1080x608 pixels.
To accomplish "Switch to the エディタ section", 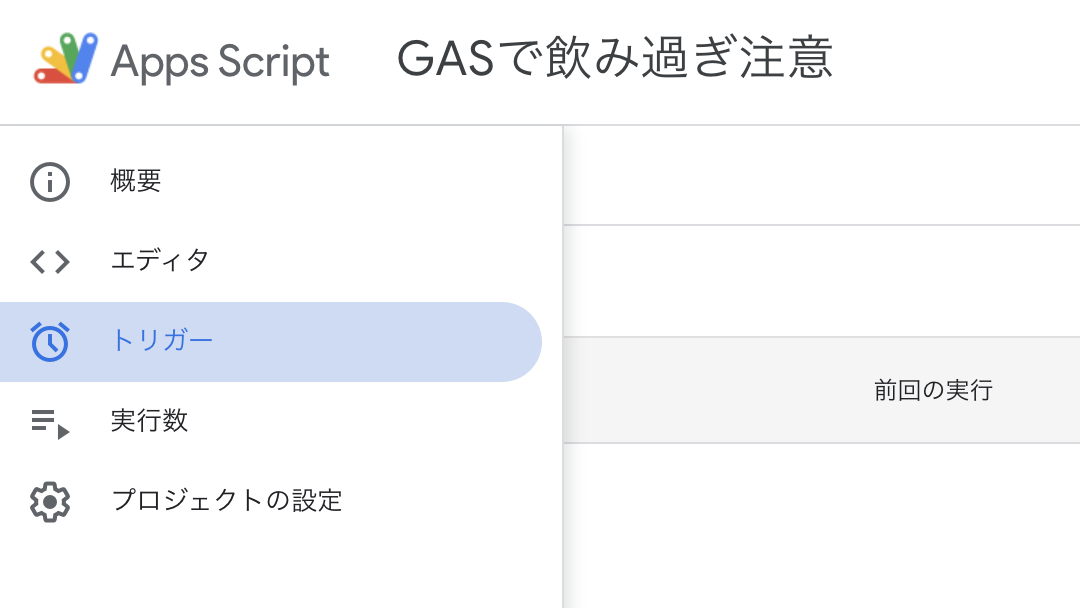I will 160,261.
